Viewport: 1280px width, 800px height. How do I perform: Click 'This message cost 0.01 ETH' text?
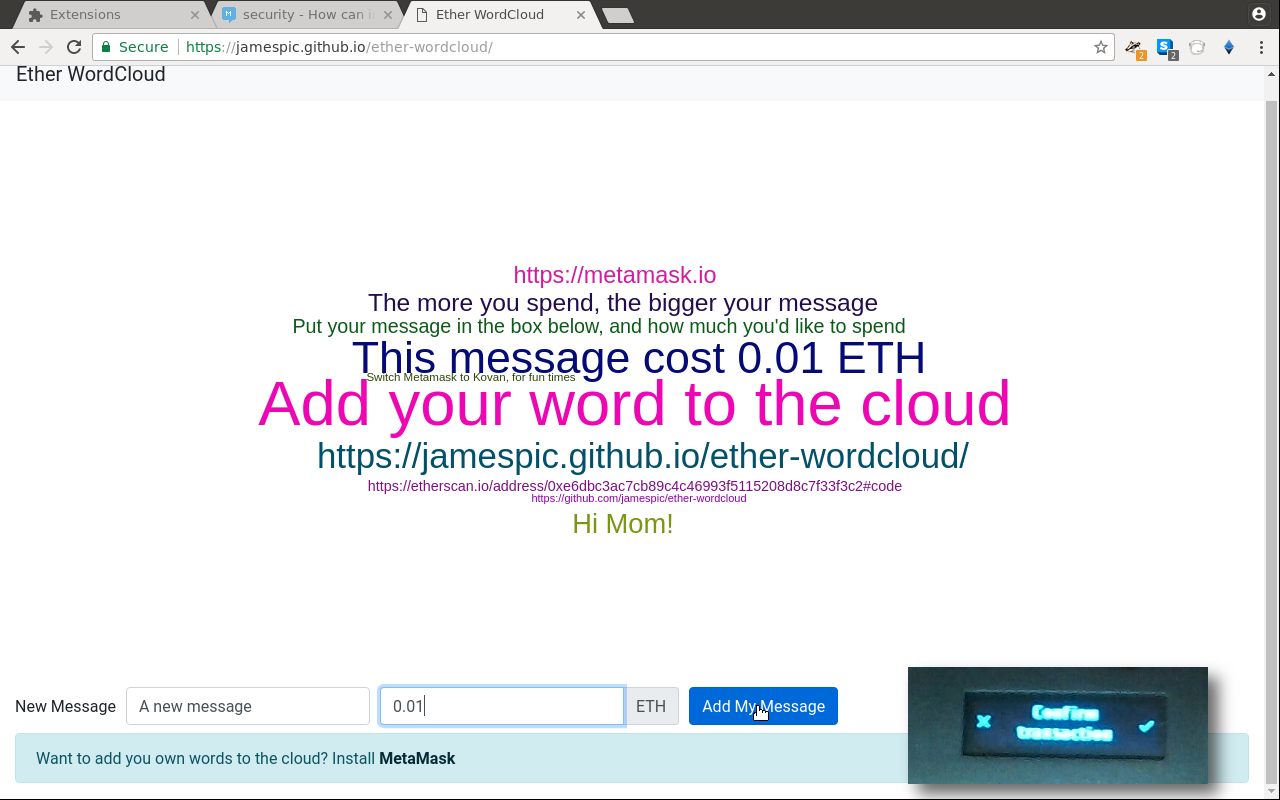639,358
